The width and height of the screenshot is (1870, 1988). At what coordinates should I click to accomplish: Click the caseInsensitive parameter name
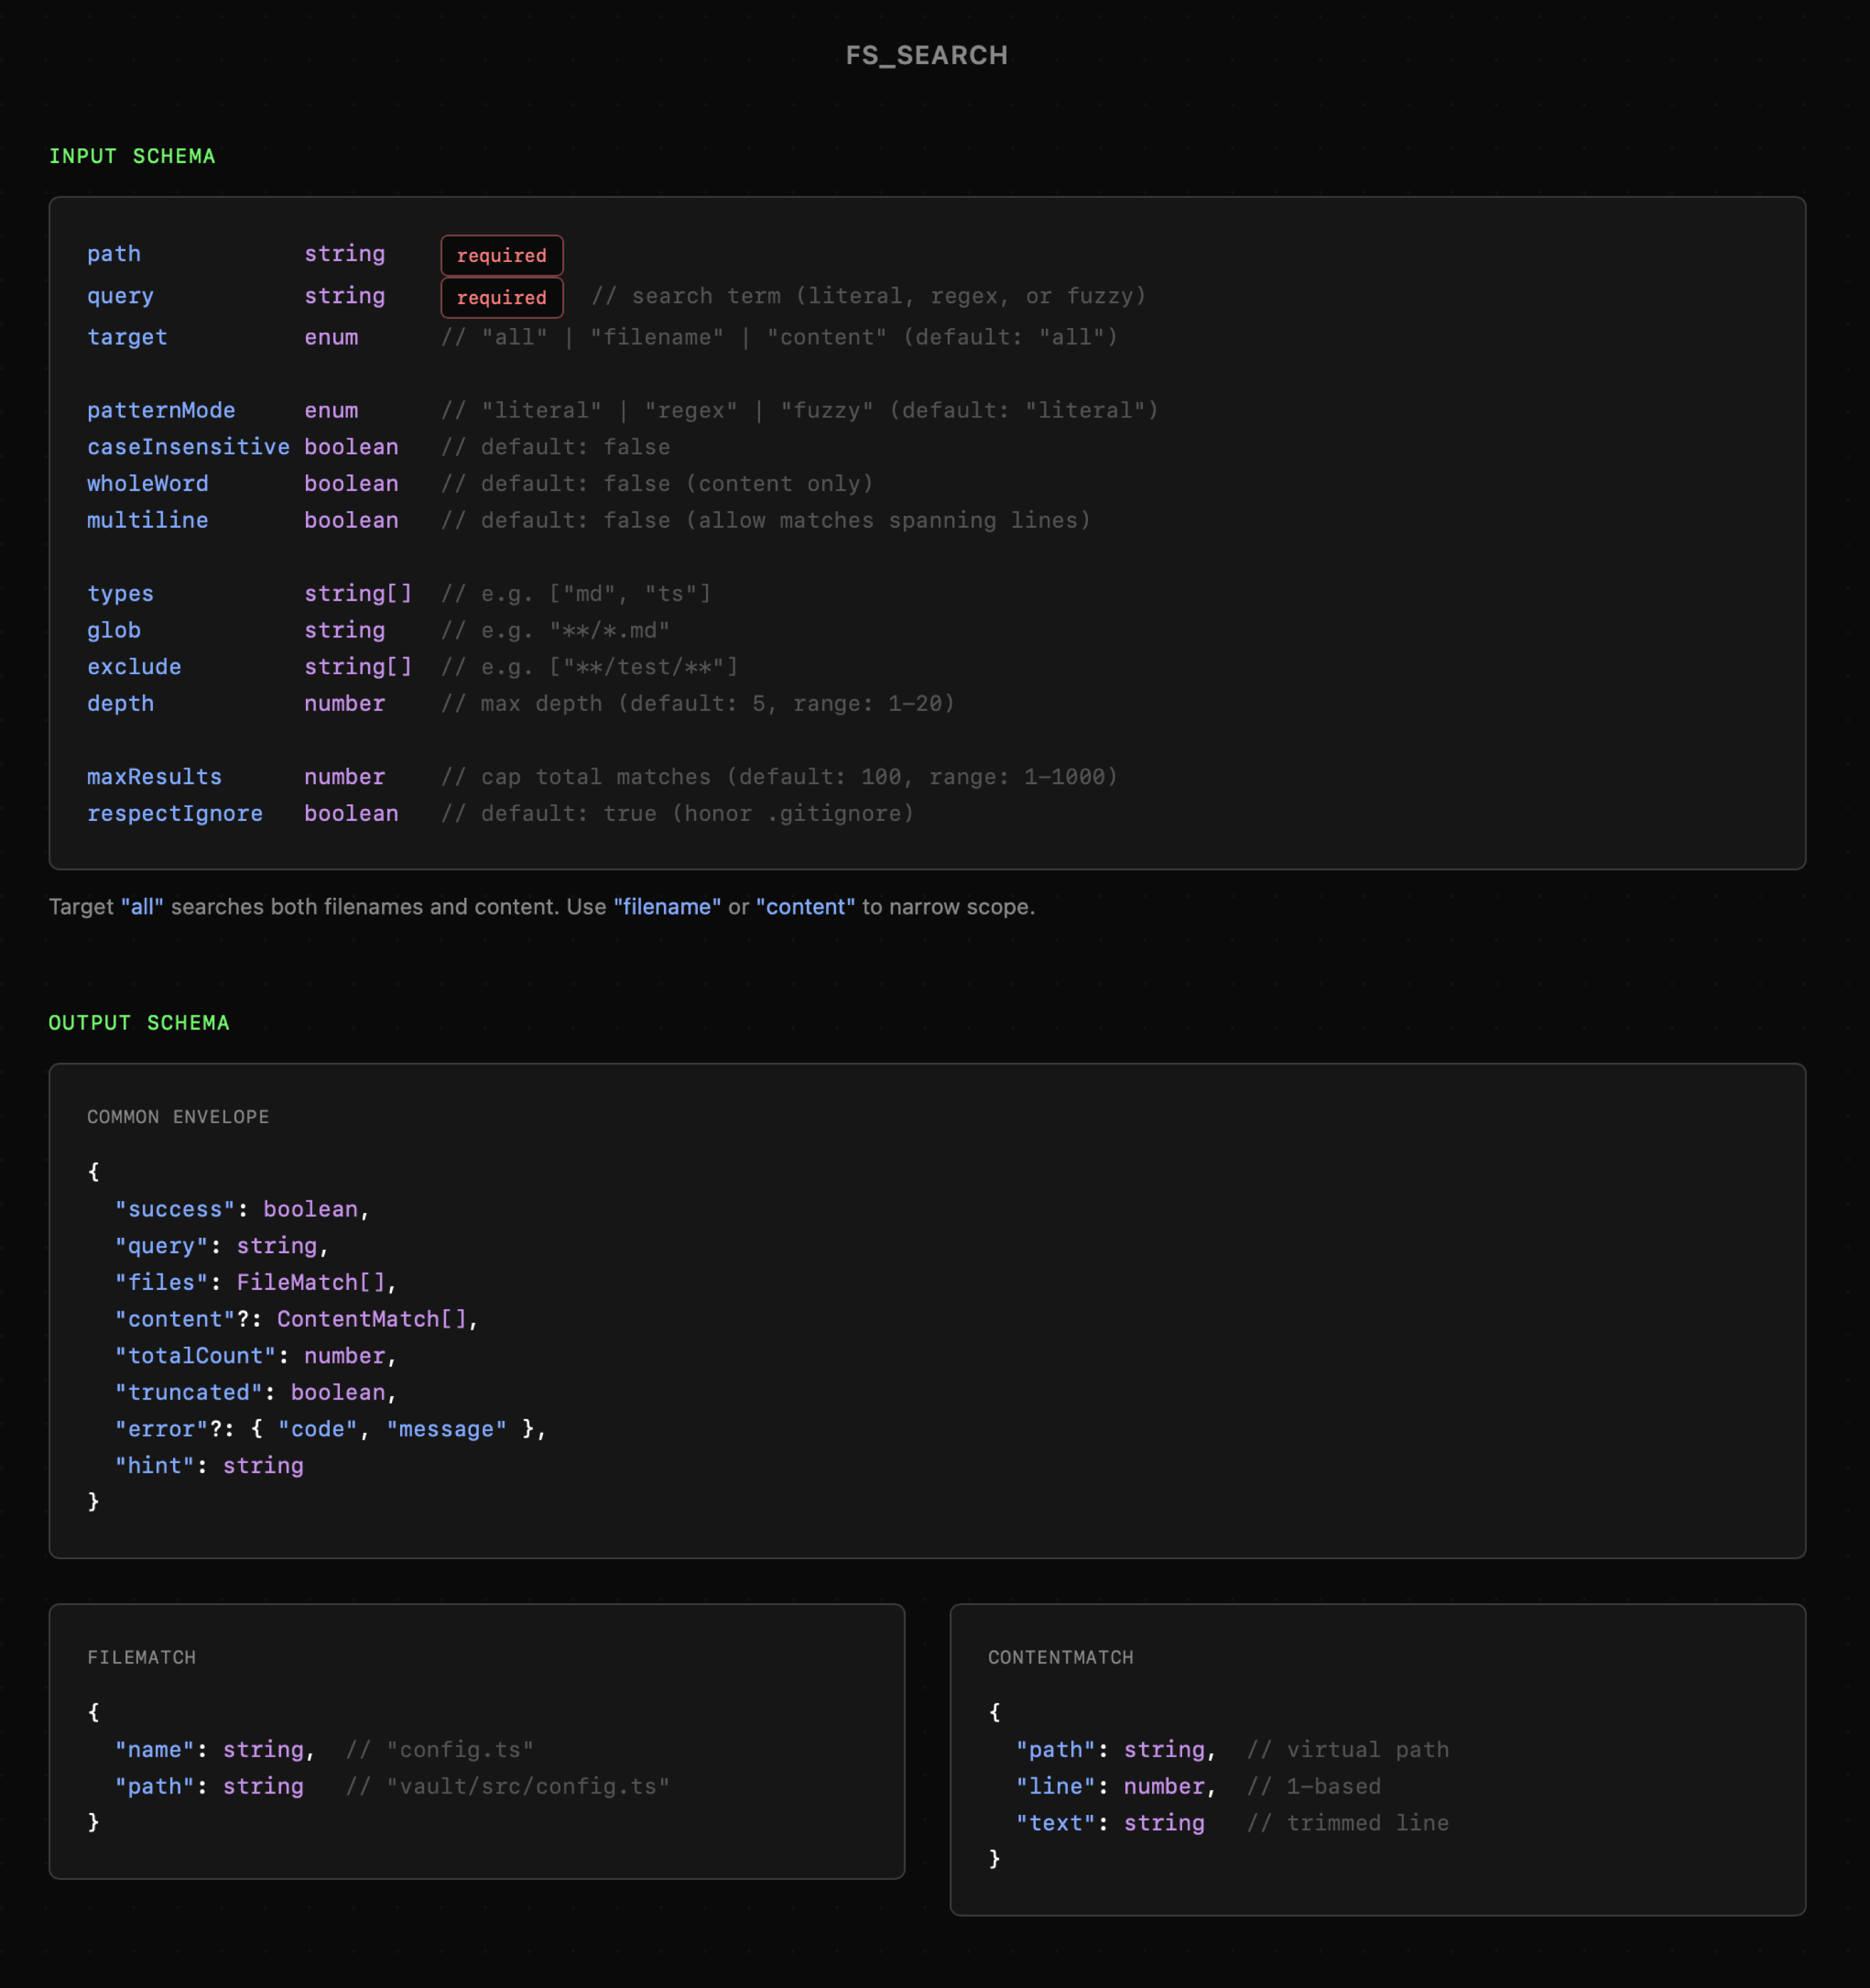[x=188, y=447]
